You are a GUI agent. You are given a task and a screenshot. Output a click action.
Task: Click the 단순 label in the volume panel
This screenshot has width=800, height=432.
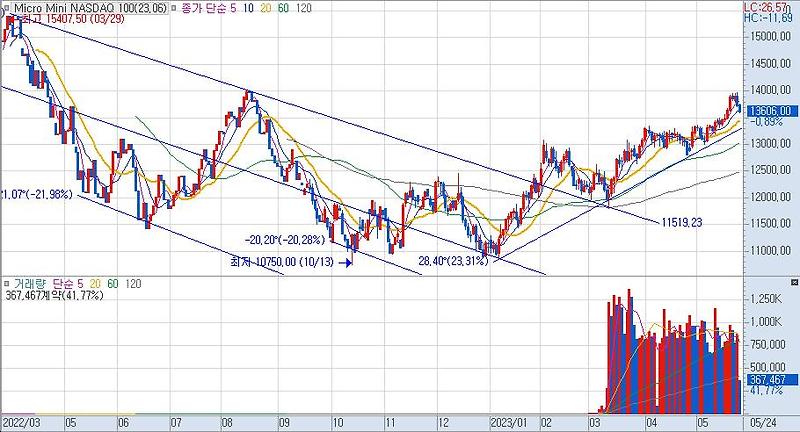pos(63,283)
